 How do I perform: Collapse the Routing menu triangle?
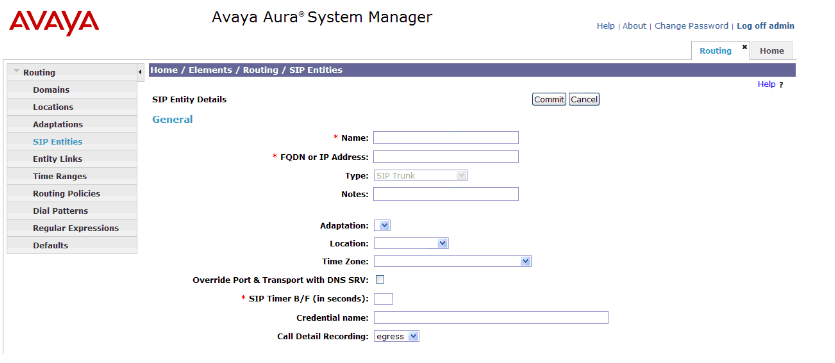coord(17,71)
